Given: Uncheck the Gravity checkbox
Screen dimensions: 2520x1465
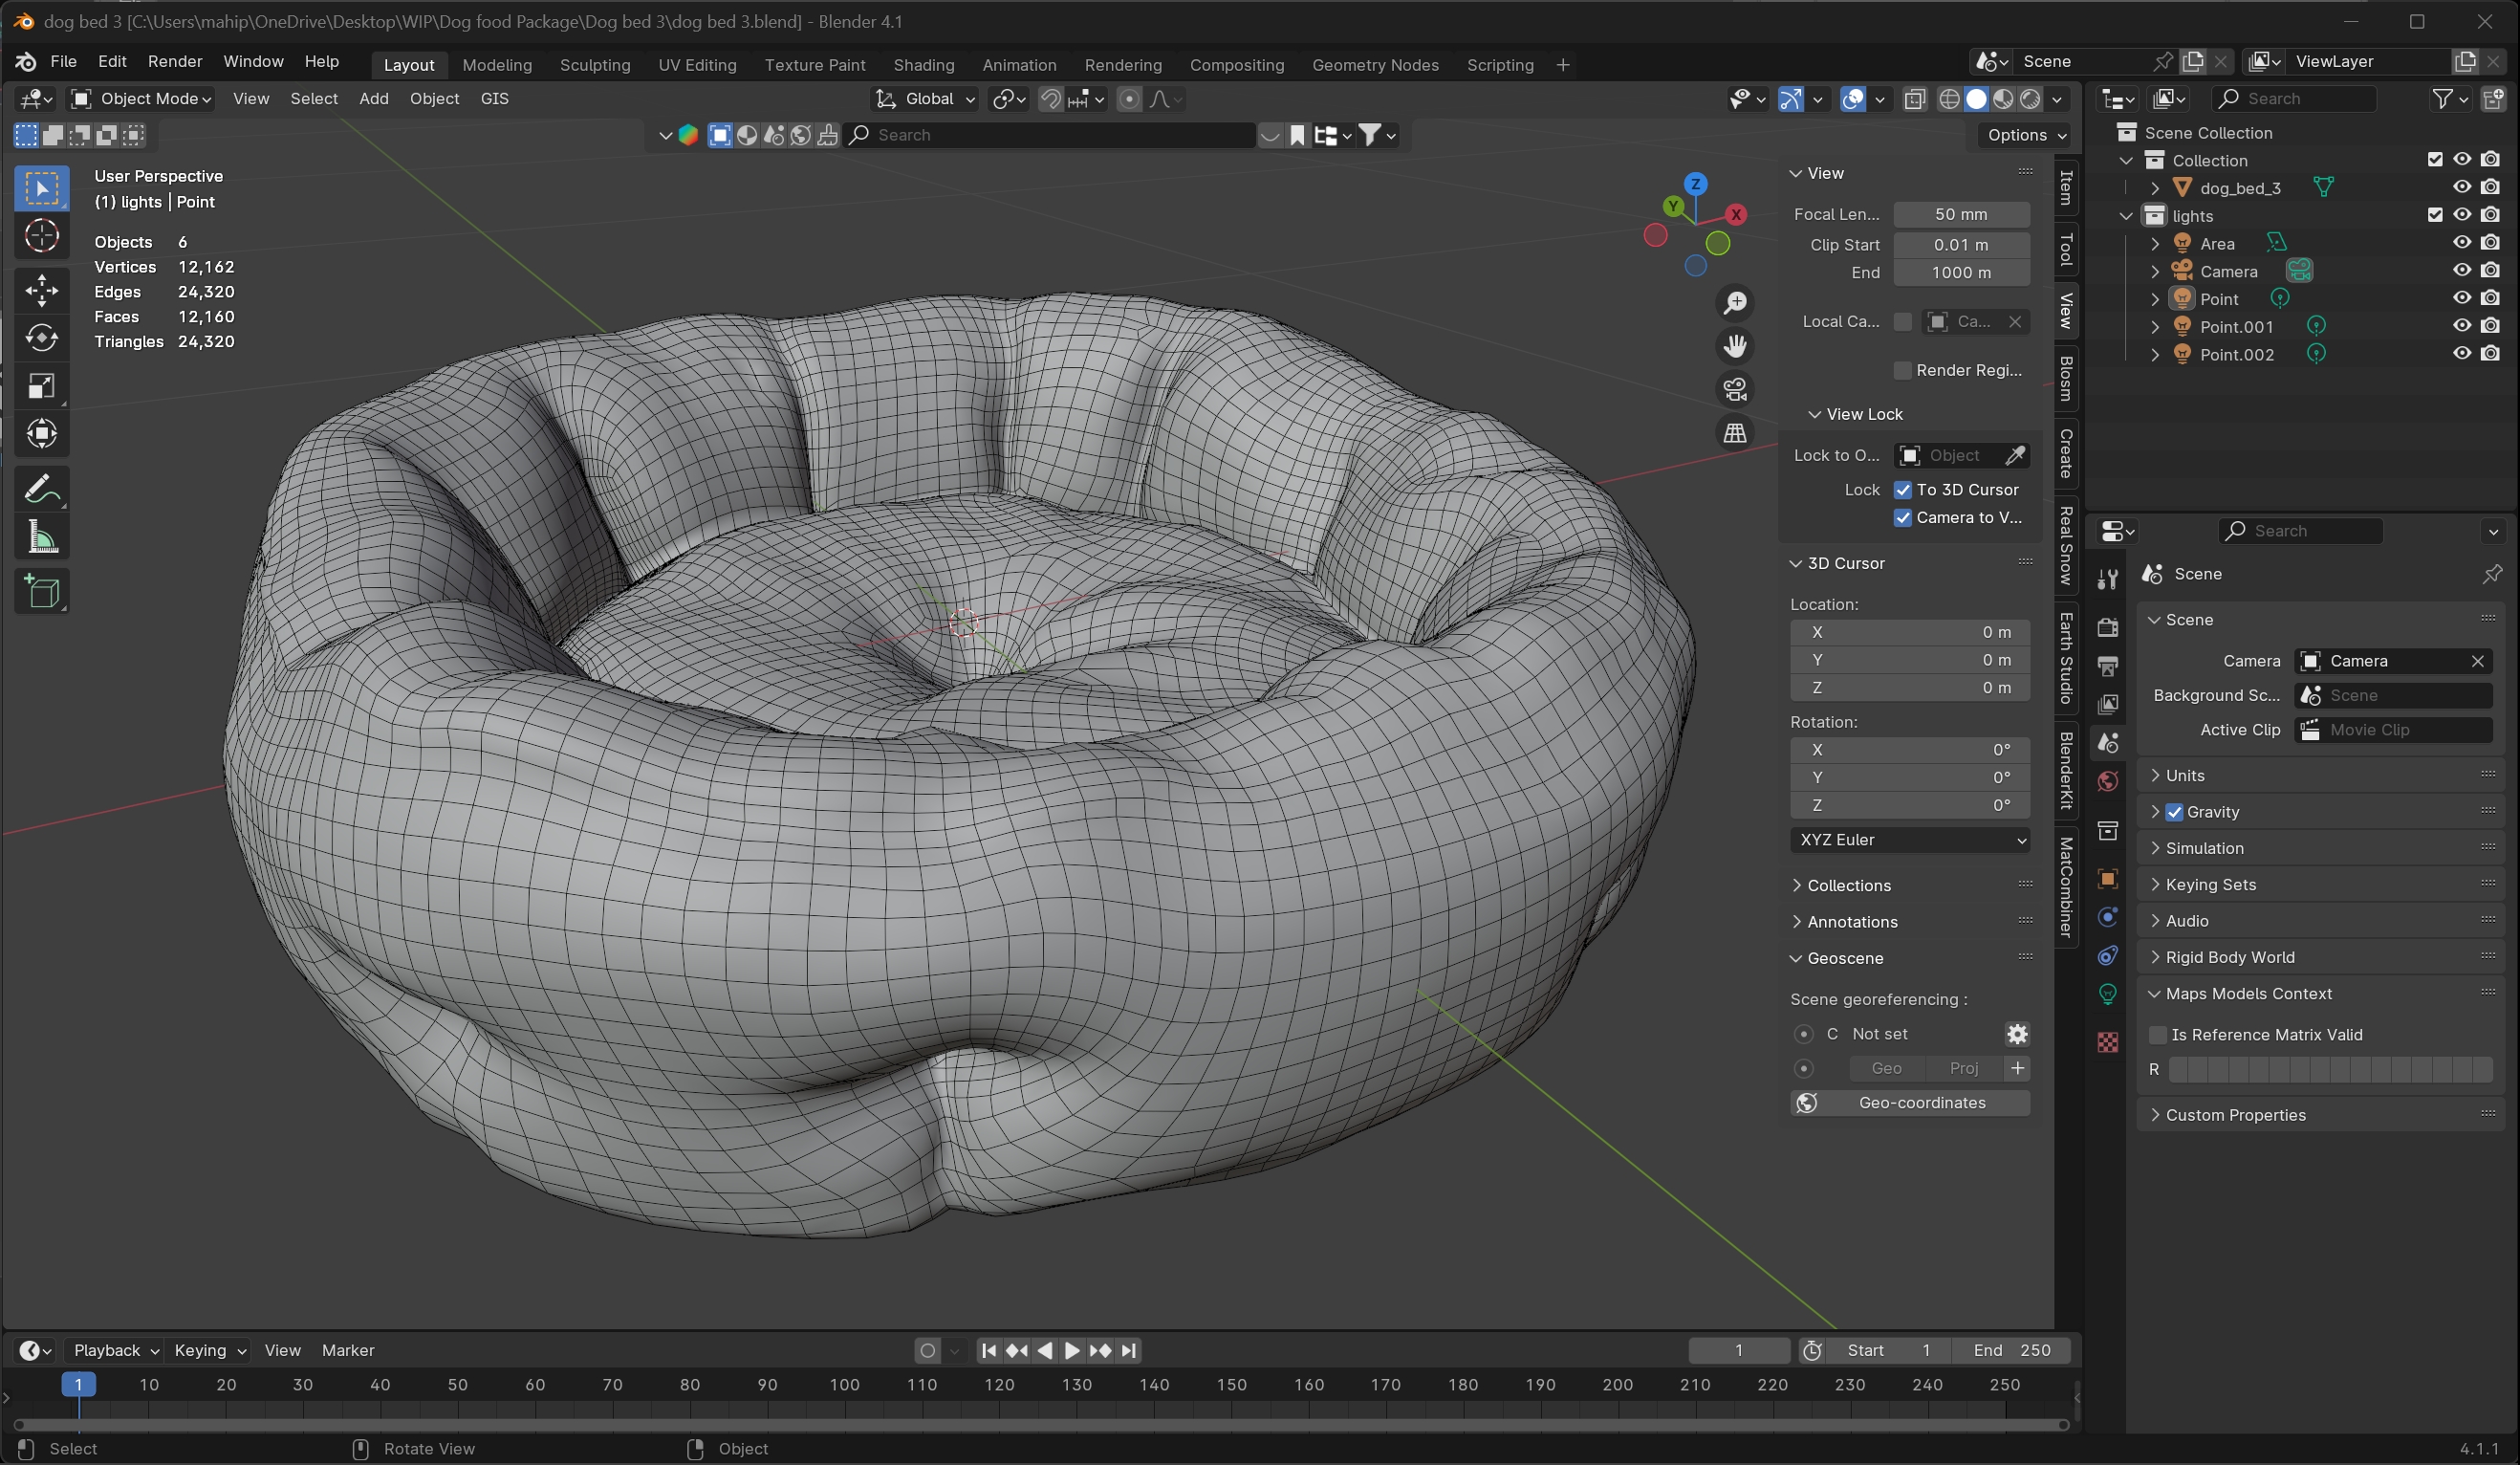Looking at the screenshot, I should tap(2174, 812).
